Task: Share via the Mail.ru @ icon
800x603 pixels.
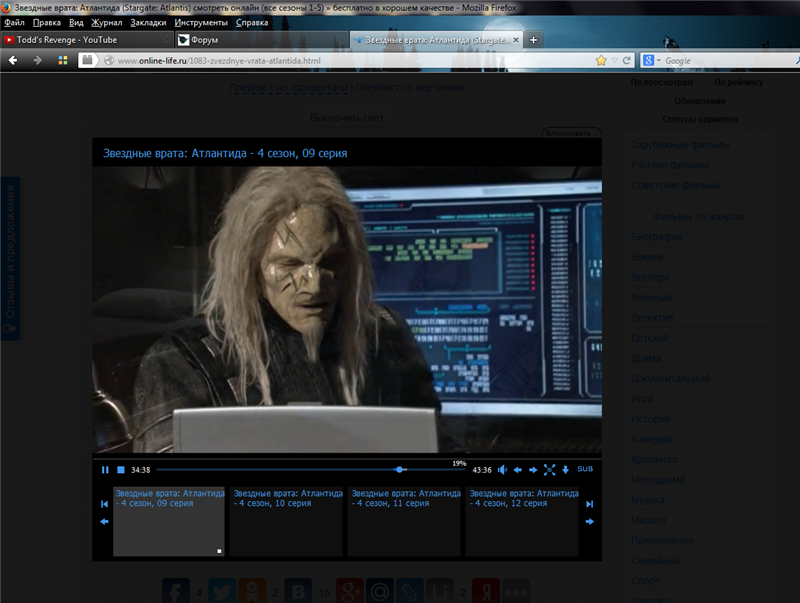Action: coord(380,591)
